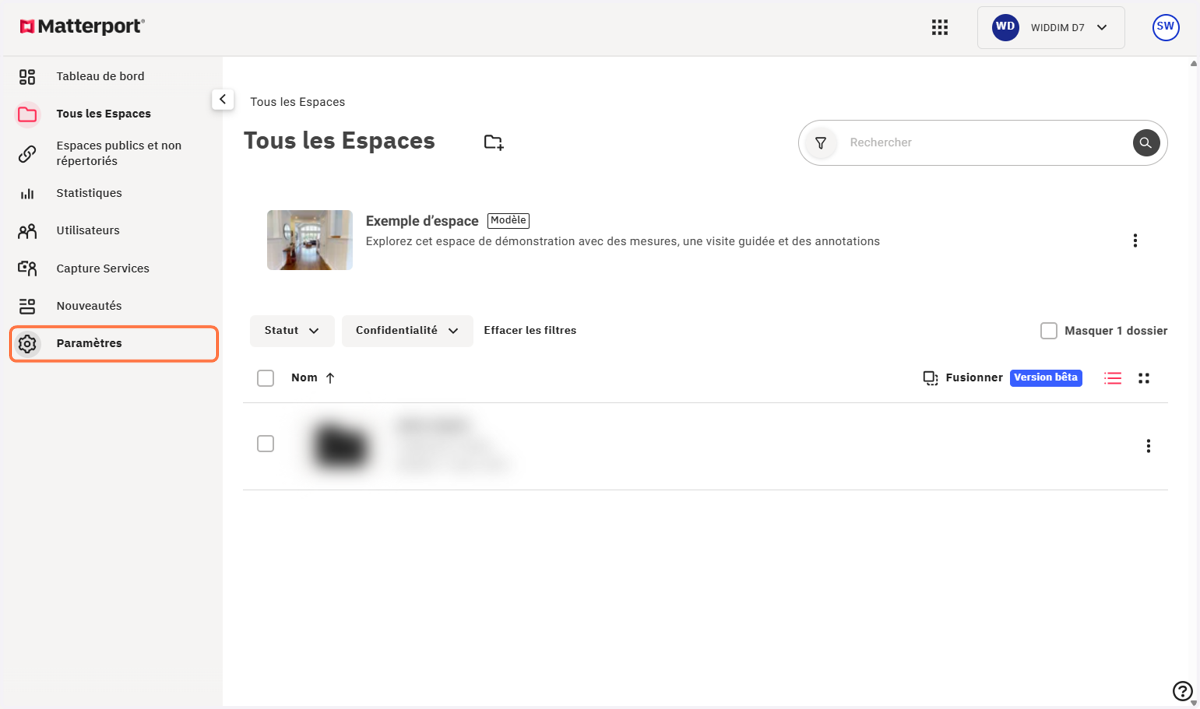Open more options for the folder row
The image size is (1200, 709).
1148,446
